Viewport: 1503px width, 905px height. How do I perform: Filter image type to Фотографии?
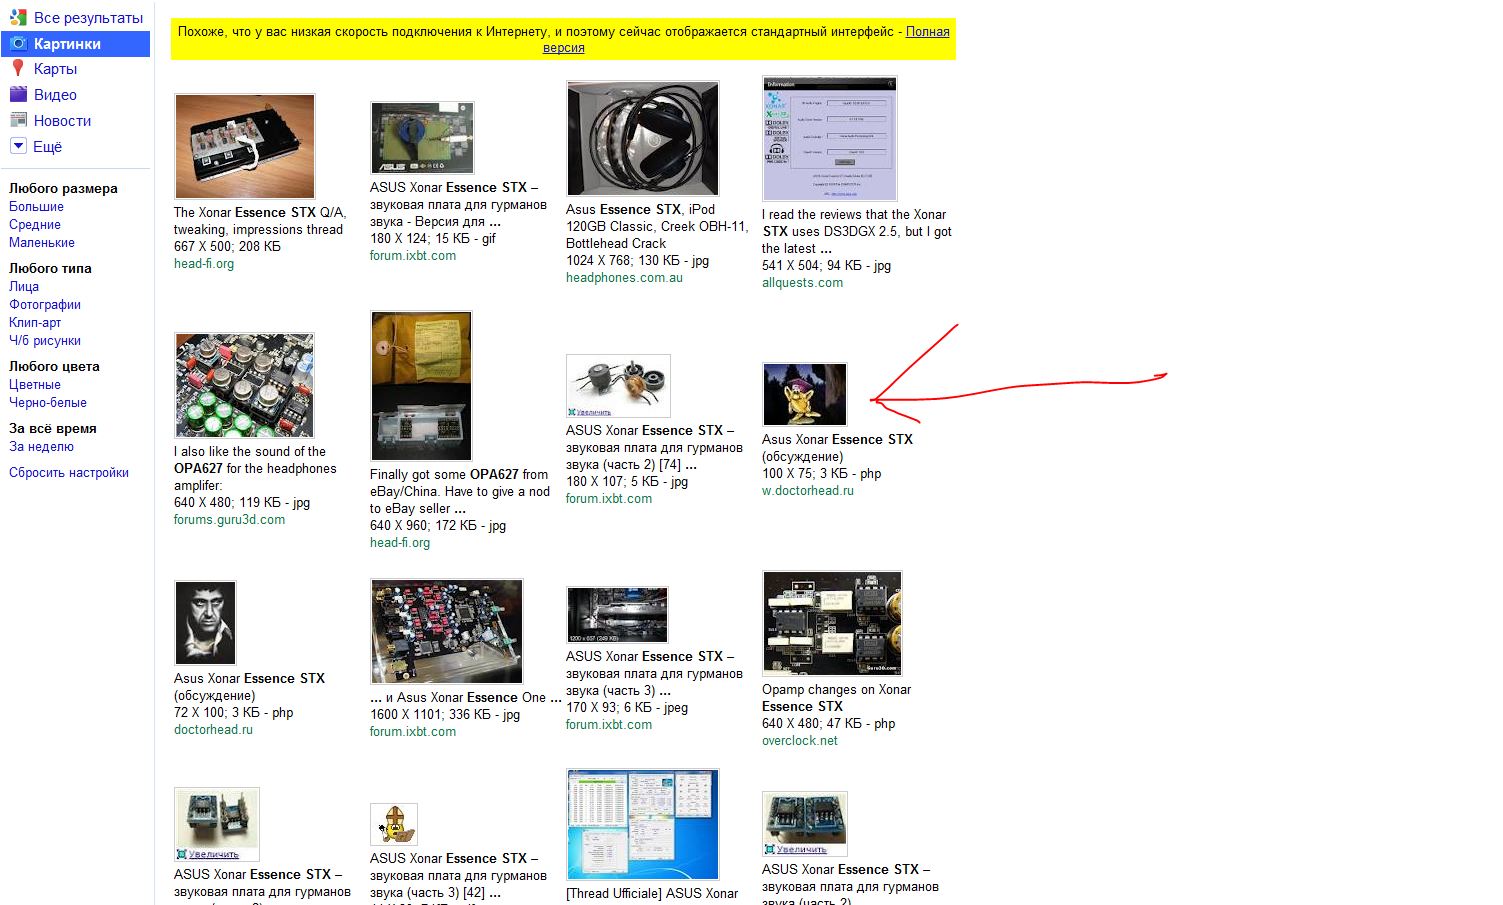(x=45, y=305)
